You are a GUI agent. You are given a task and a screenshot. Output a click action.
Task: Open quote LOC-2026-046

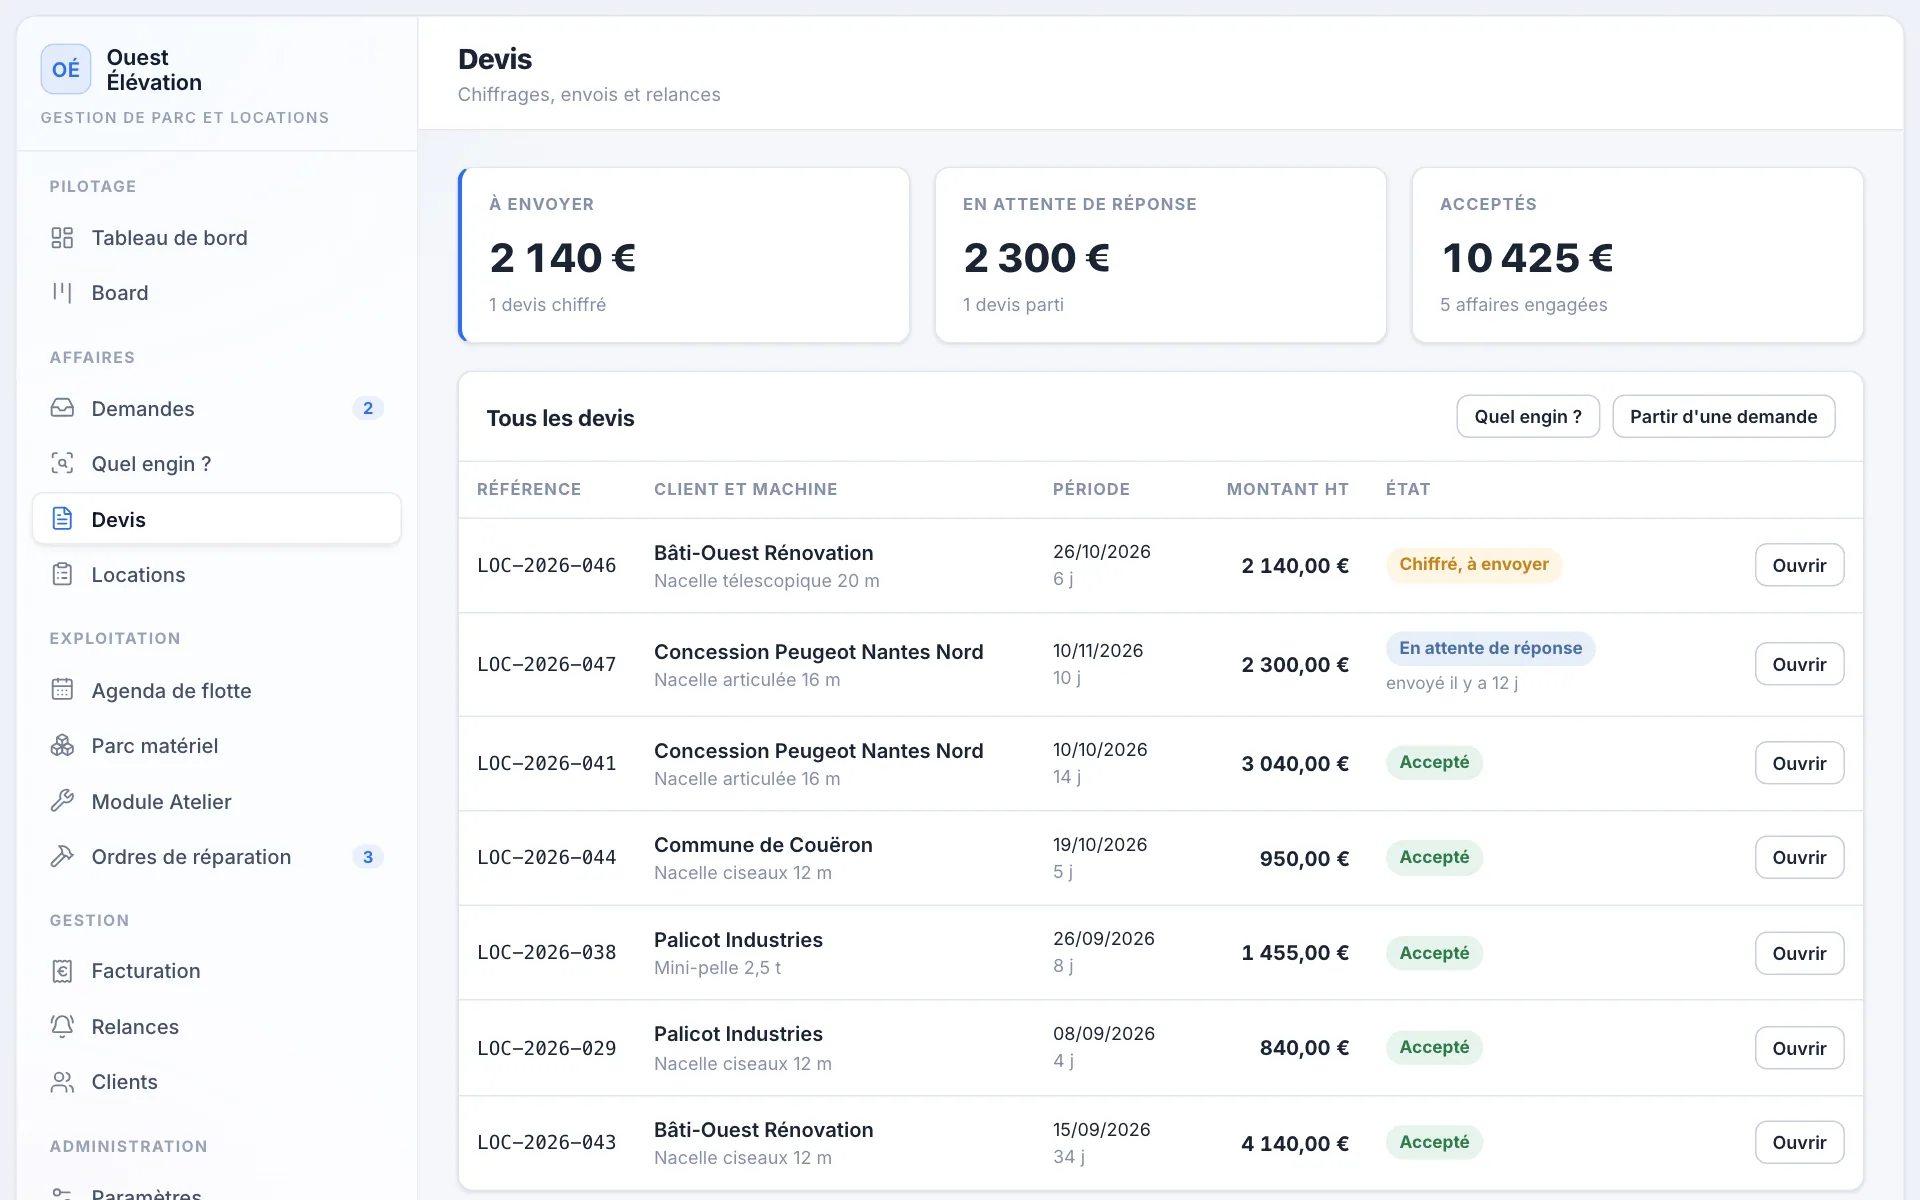1799,565
